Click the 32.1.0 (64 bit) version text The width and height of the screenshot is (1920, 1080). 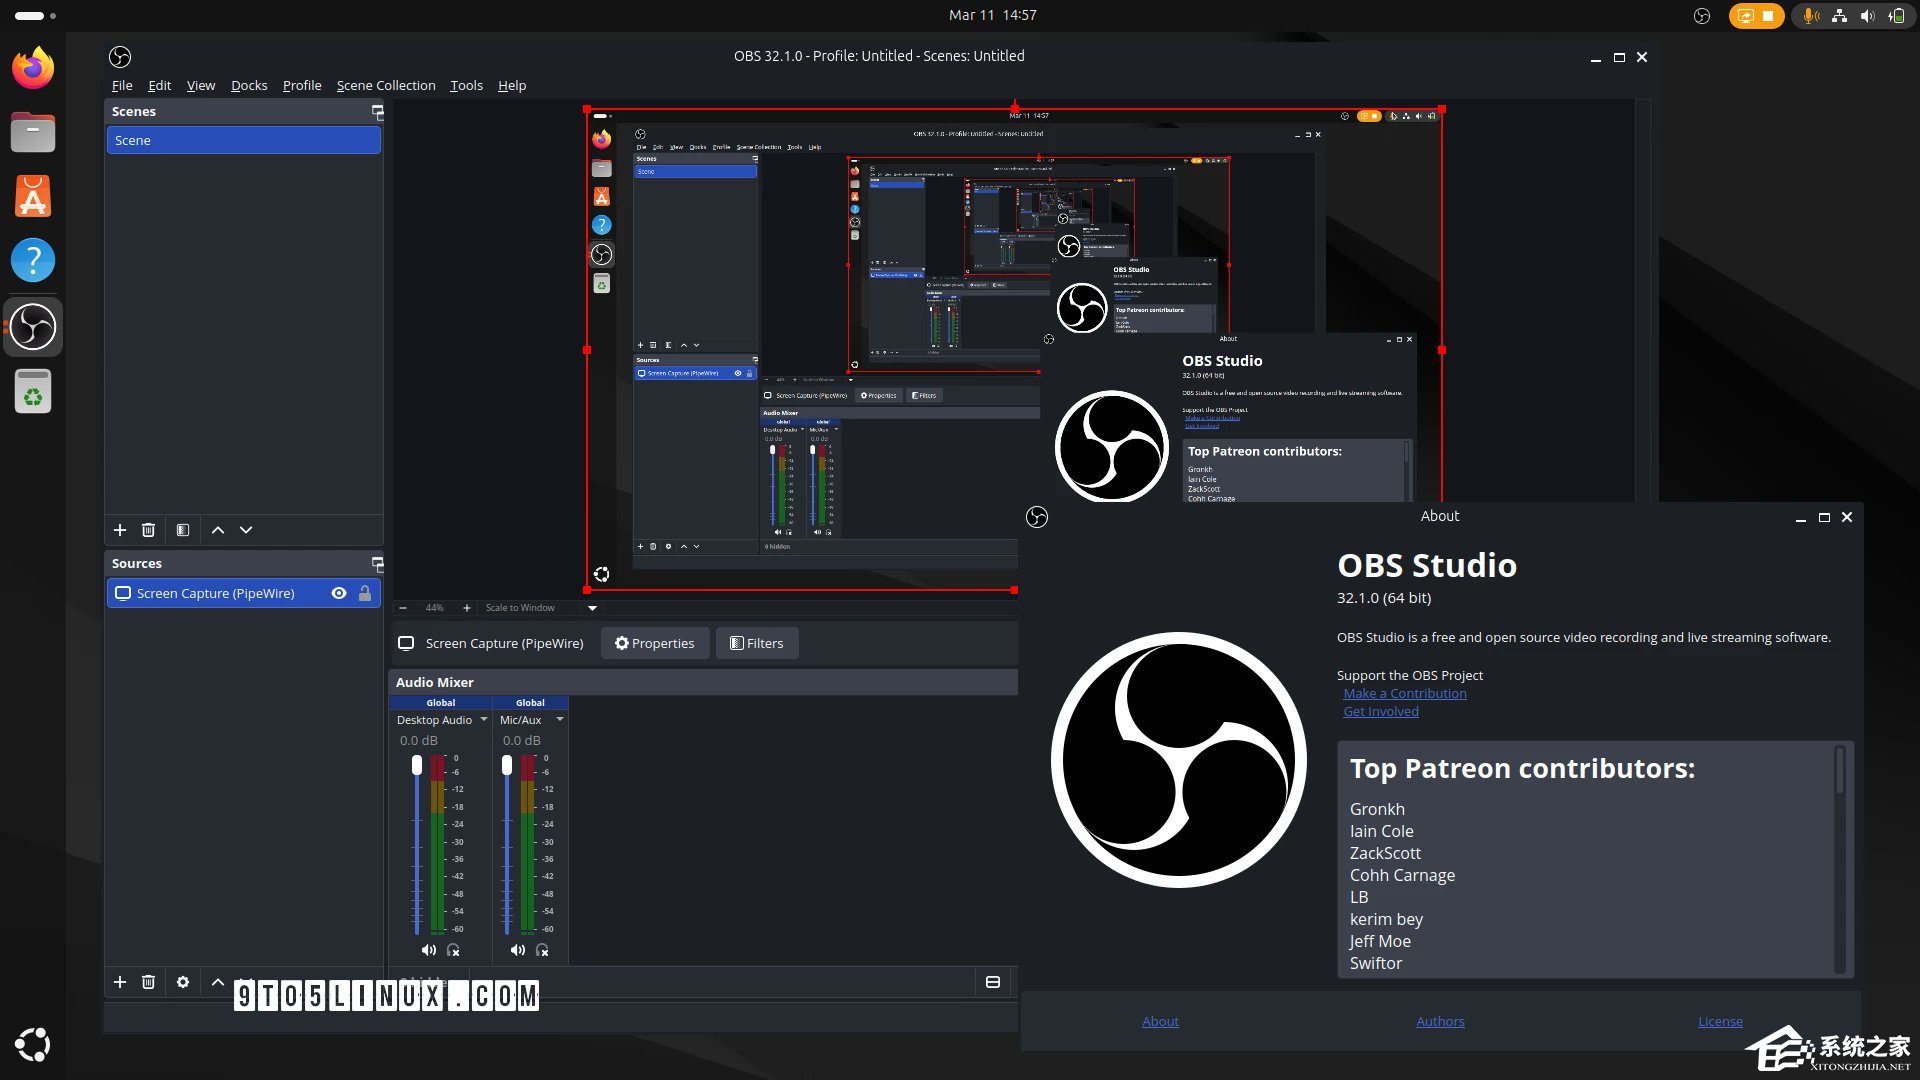(x=1384, y=598)
